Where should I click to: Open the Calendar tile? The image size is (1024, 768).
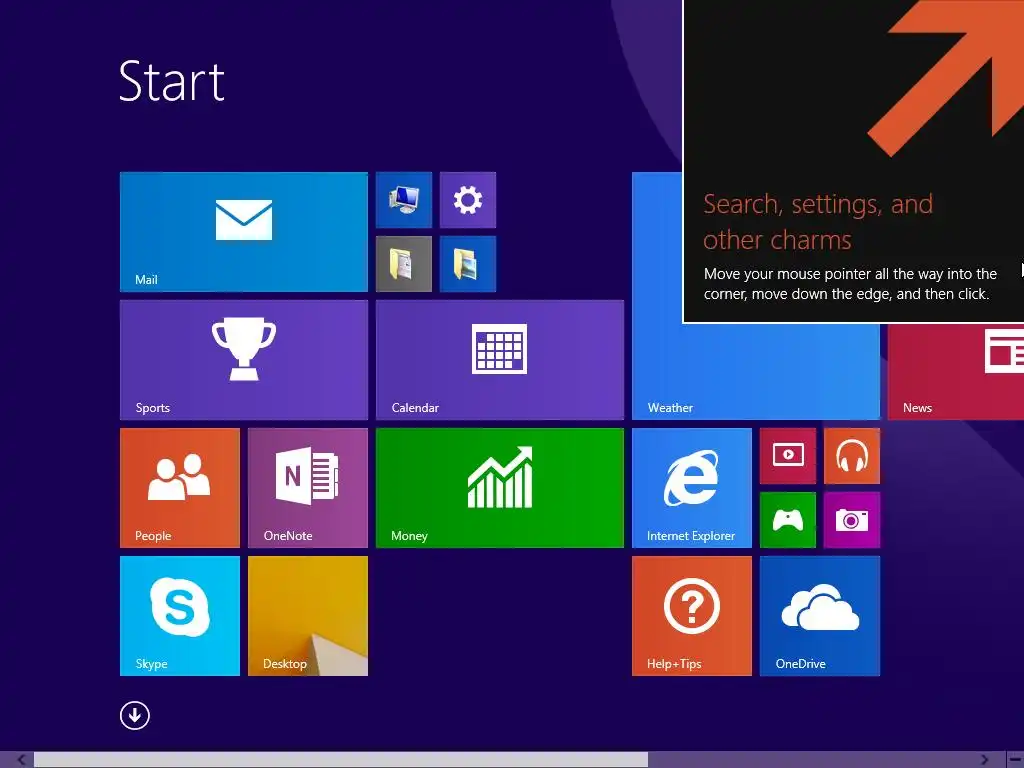click(x=500, y=360)
